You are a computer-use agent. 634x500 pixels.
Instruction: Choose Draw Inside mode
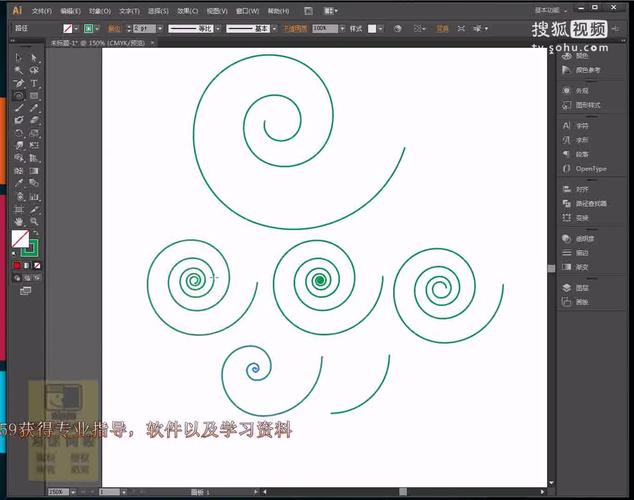tap(37, 278)
